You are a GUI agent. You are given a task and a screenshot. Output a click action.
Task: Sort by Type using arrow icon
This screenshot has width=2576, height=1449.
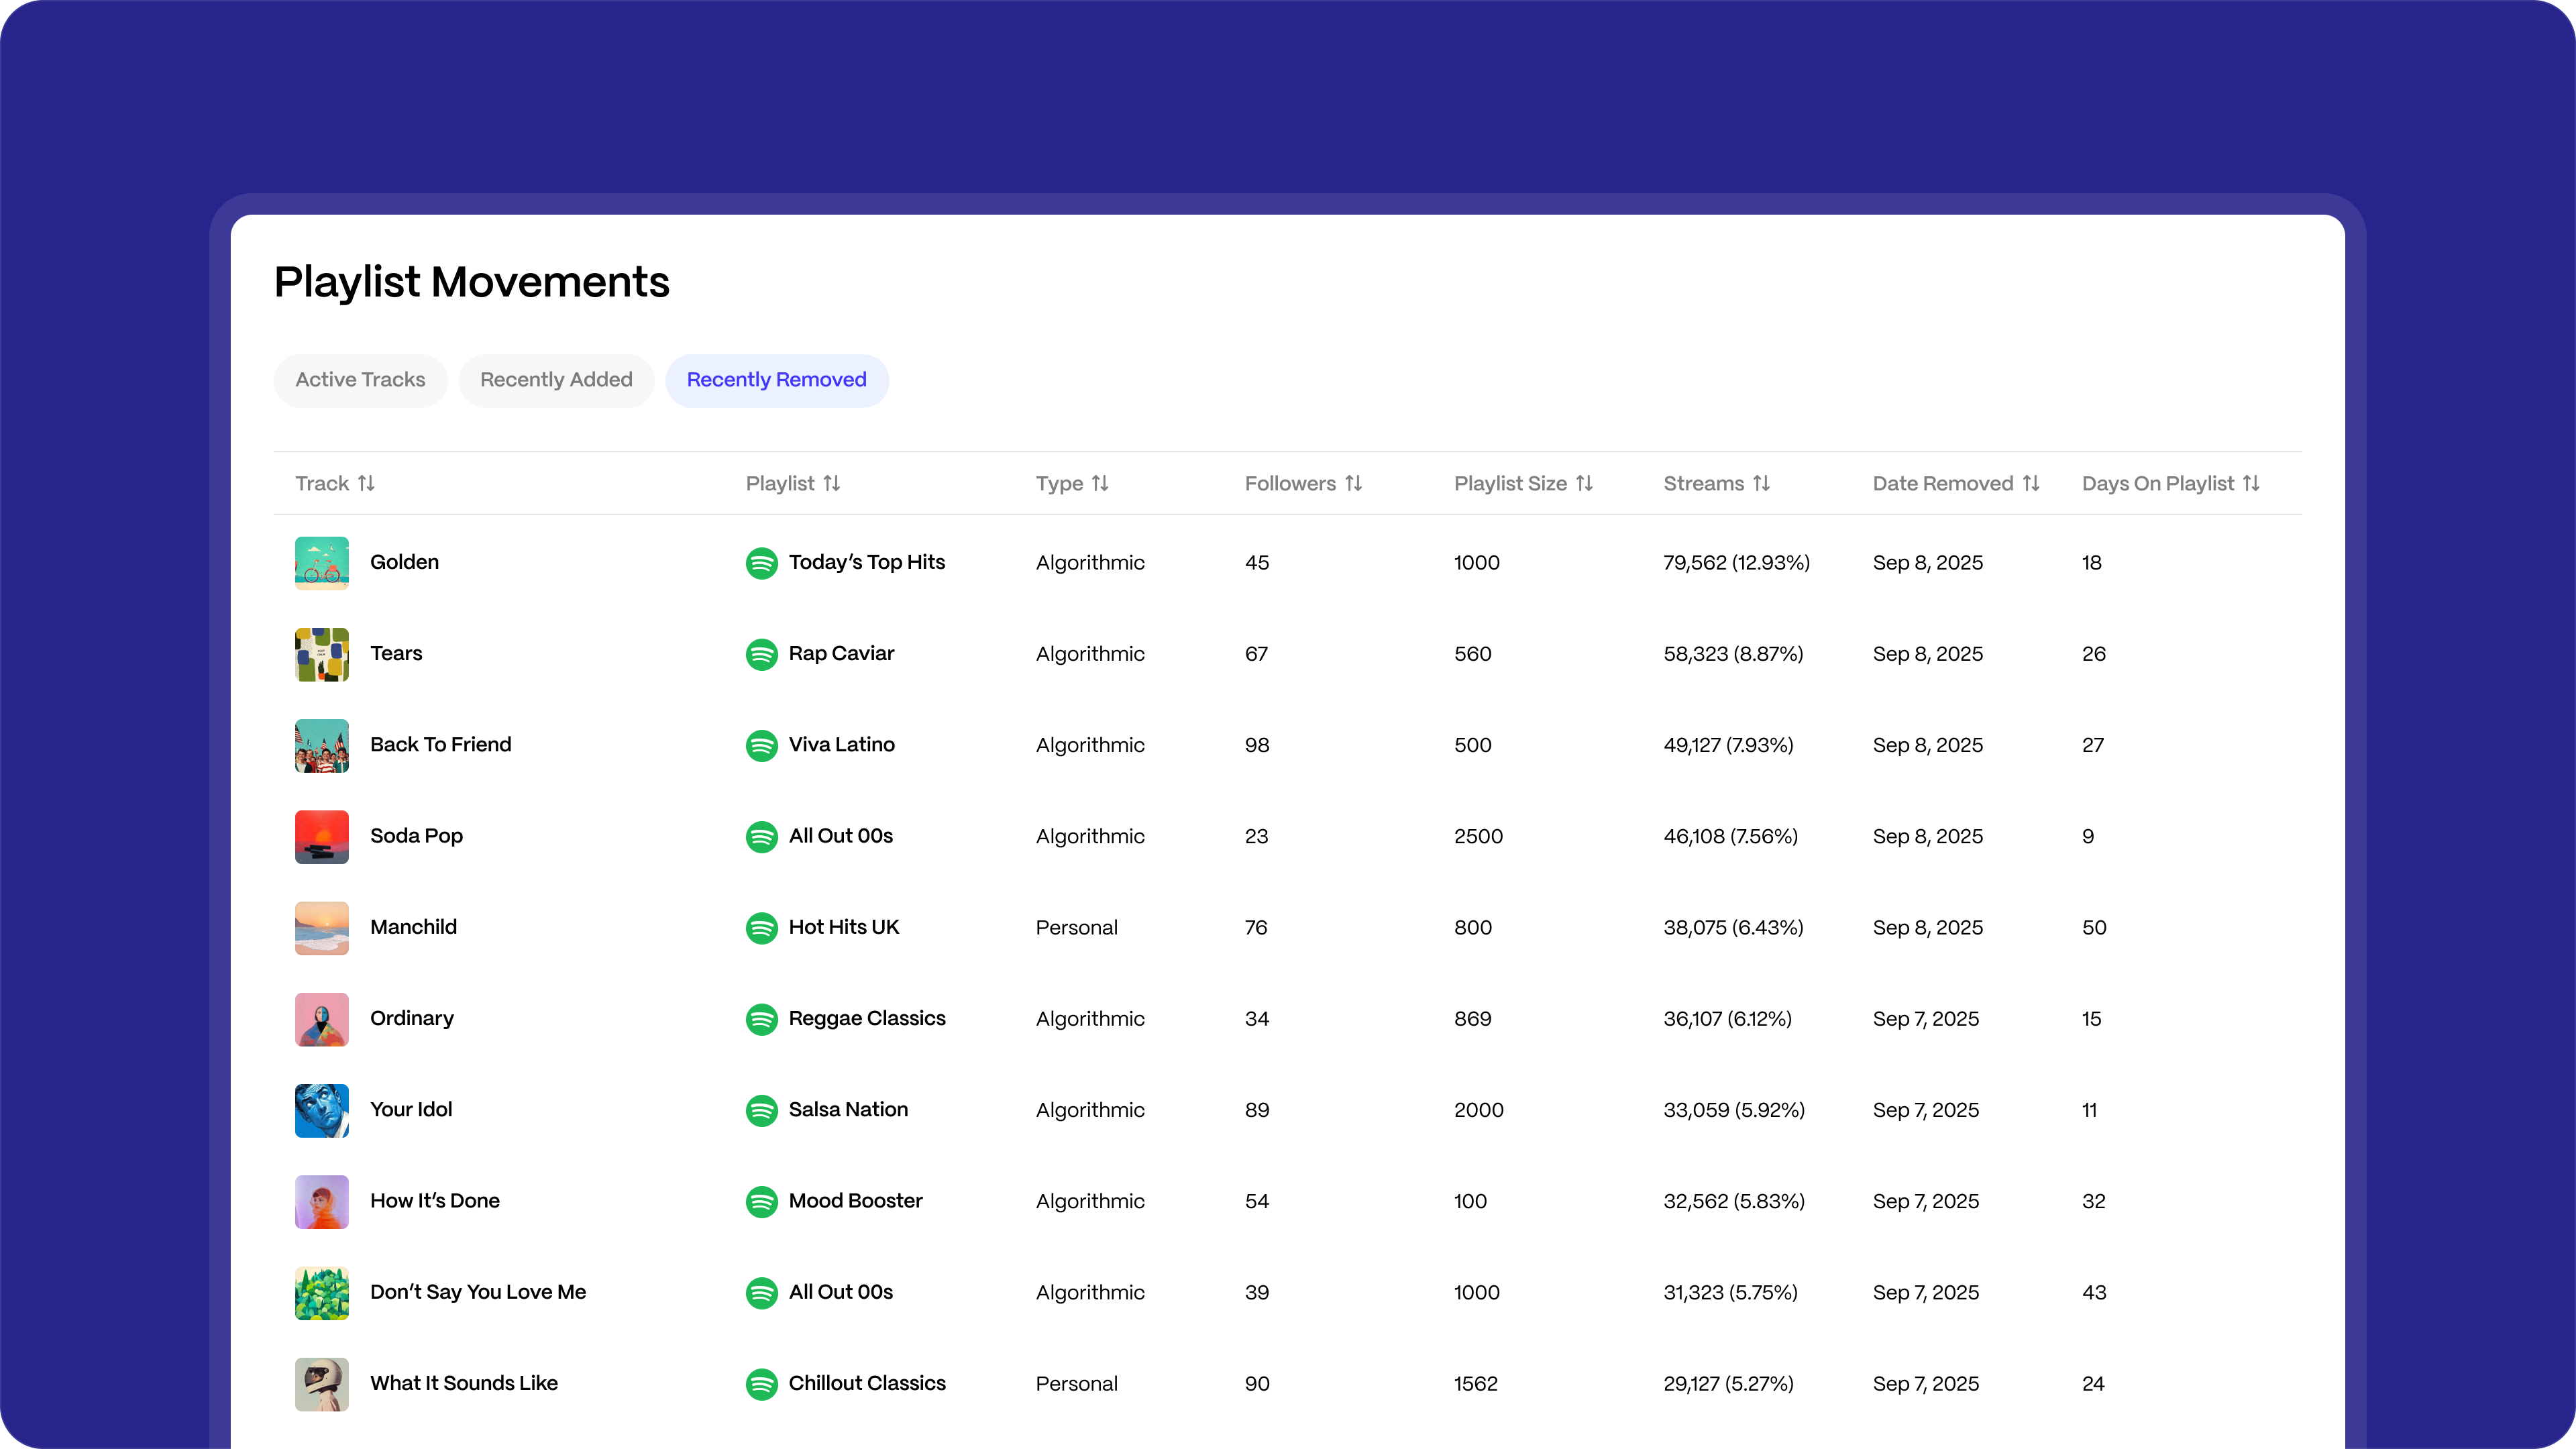point(1099,483)
